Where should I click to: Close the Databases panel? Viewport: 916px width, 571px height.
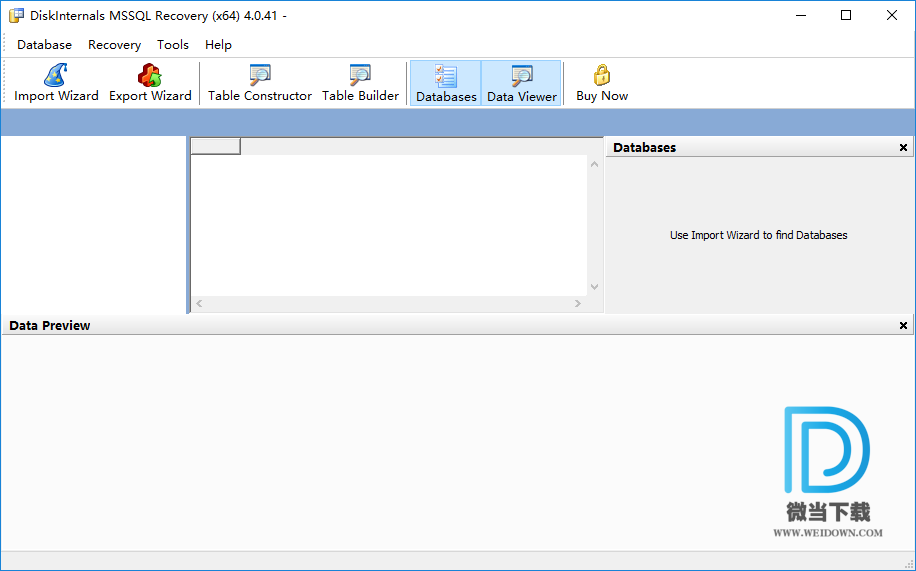903,148
